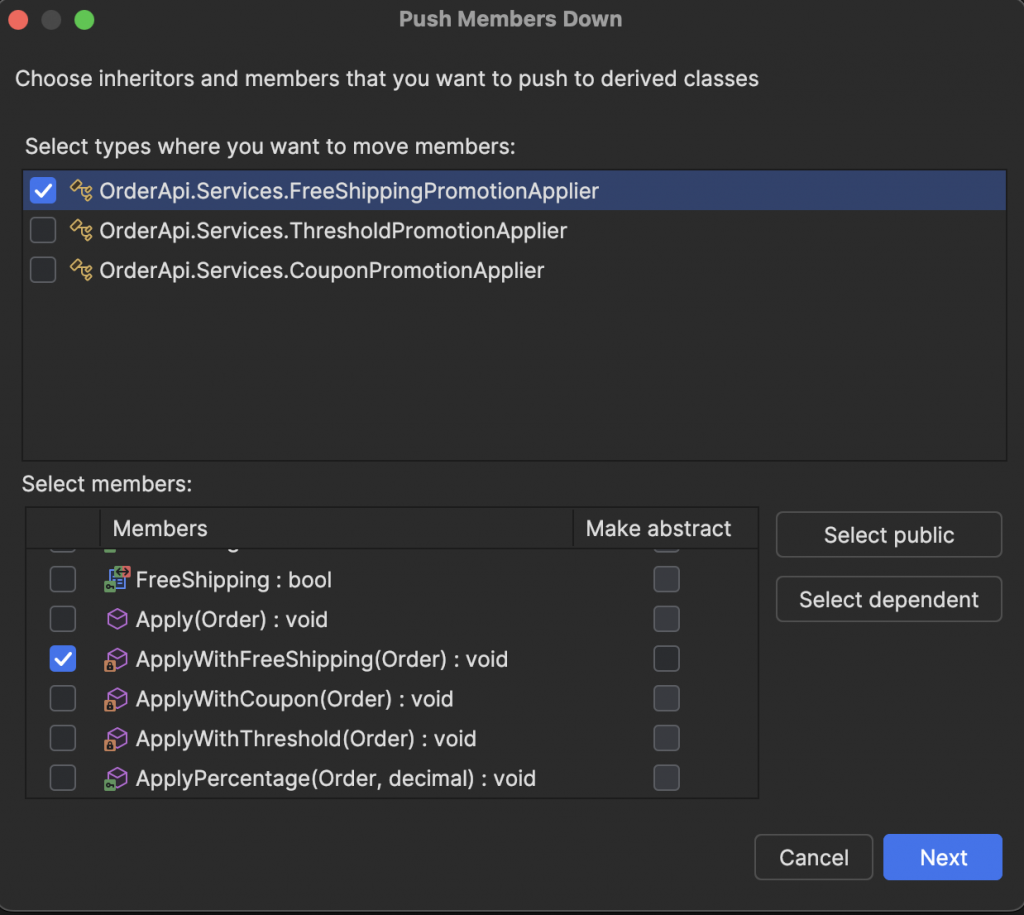Click the ApplyWithFreeShipping private method icon
Viewport: 1024px width, 915px height.
(118, 659)
